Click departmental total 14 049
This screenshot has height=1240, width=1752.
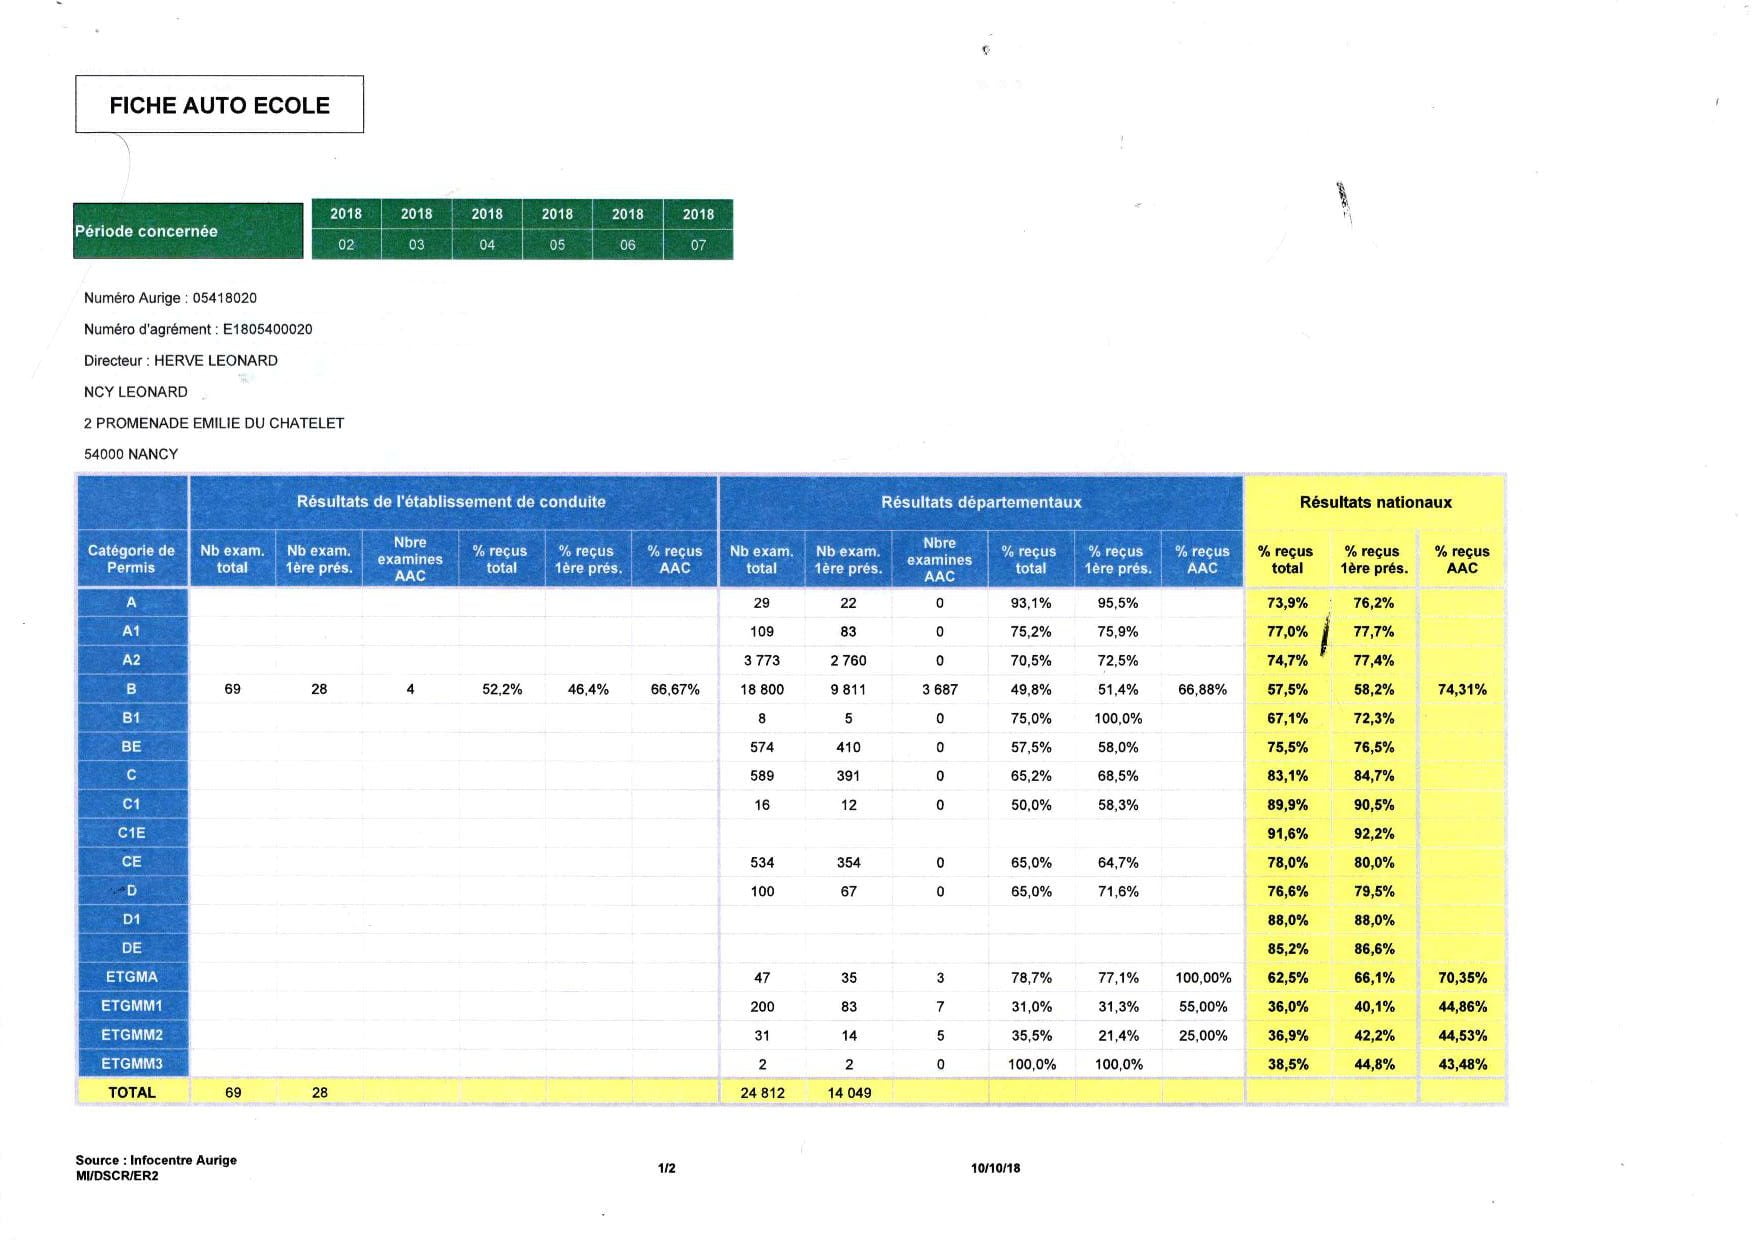[x=849, y=1093]
